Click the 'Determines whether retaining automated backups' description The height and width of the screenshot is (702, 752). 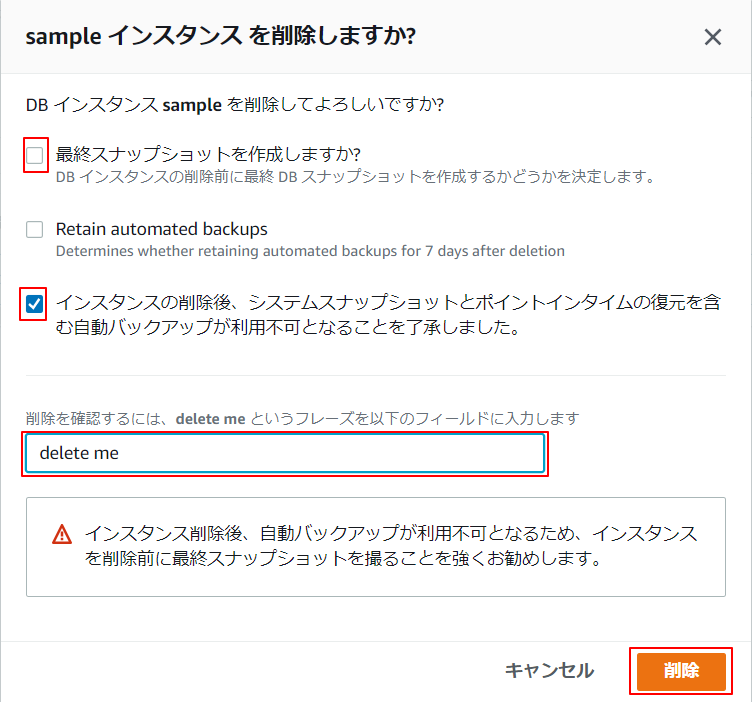[x=310, y=251]
